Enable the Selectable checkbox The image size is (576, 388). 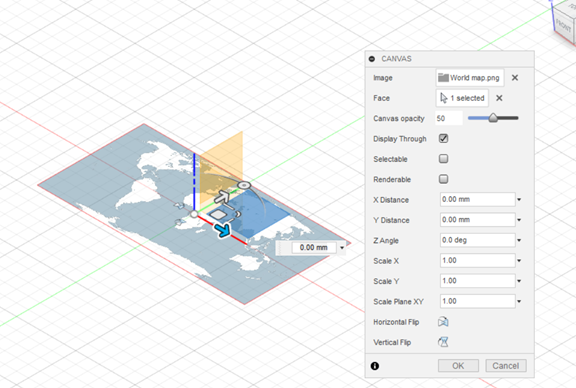tap(443, 159)
